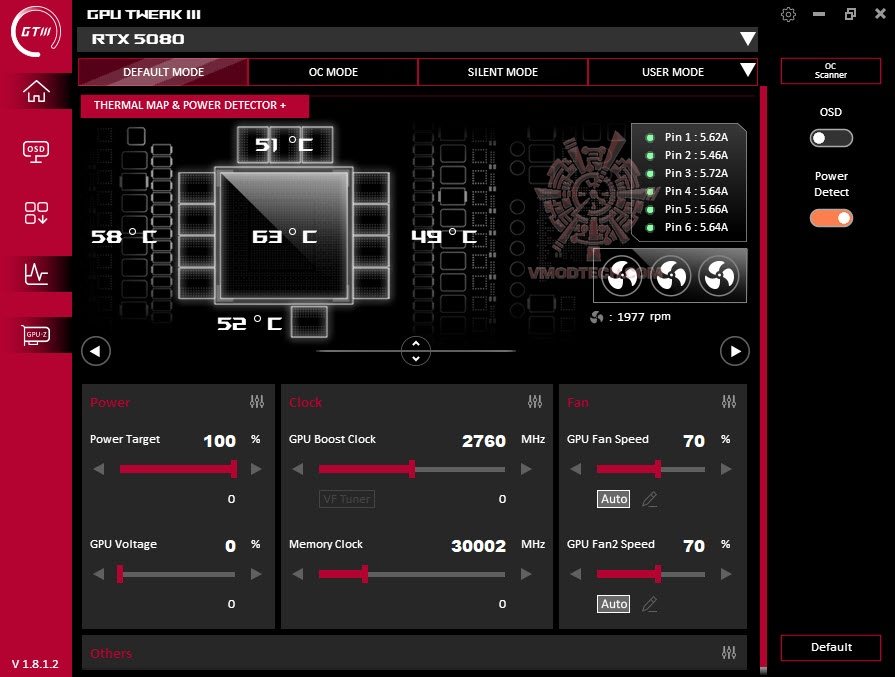The height and width of the screenshot is (677, 895).
Task: Switch to User Mode tab
Action: click(x=672, y=72)
